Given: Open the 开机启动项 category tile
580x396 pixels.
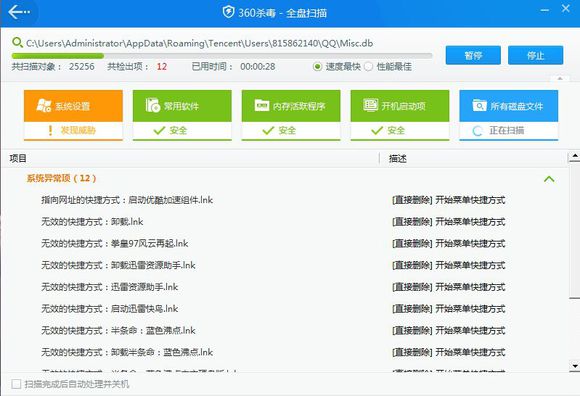Looking at the screenshot, I should pos(400,115).
